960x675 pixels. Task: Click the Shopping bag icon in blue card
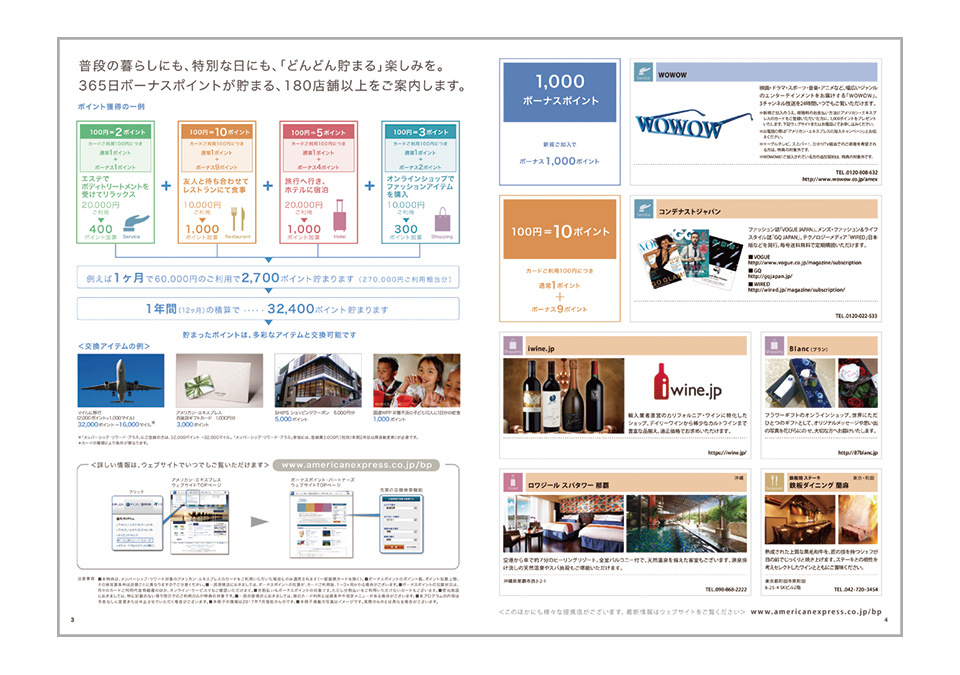click(x=442, y=219)
